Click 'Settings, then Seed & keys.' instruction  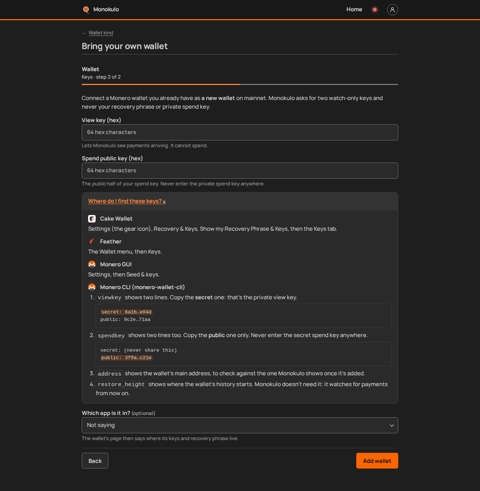click(124, 275)
